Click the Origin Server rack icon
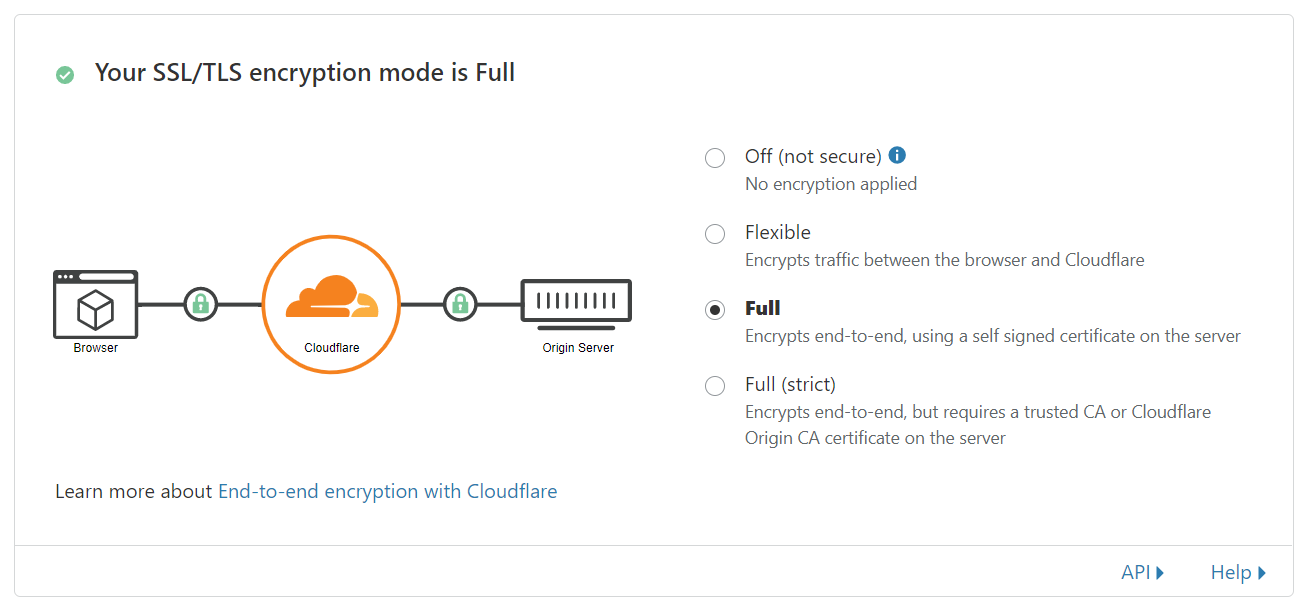 point(577,304)
